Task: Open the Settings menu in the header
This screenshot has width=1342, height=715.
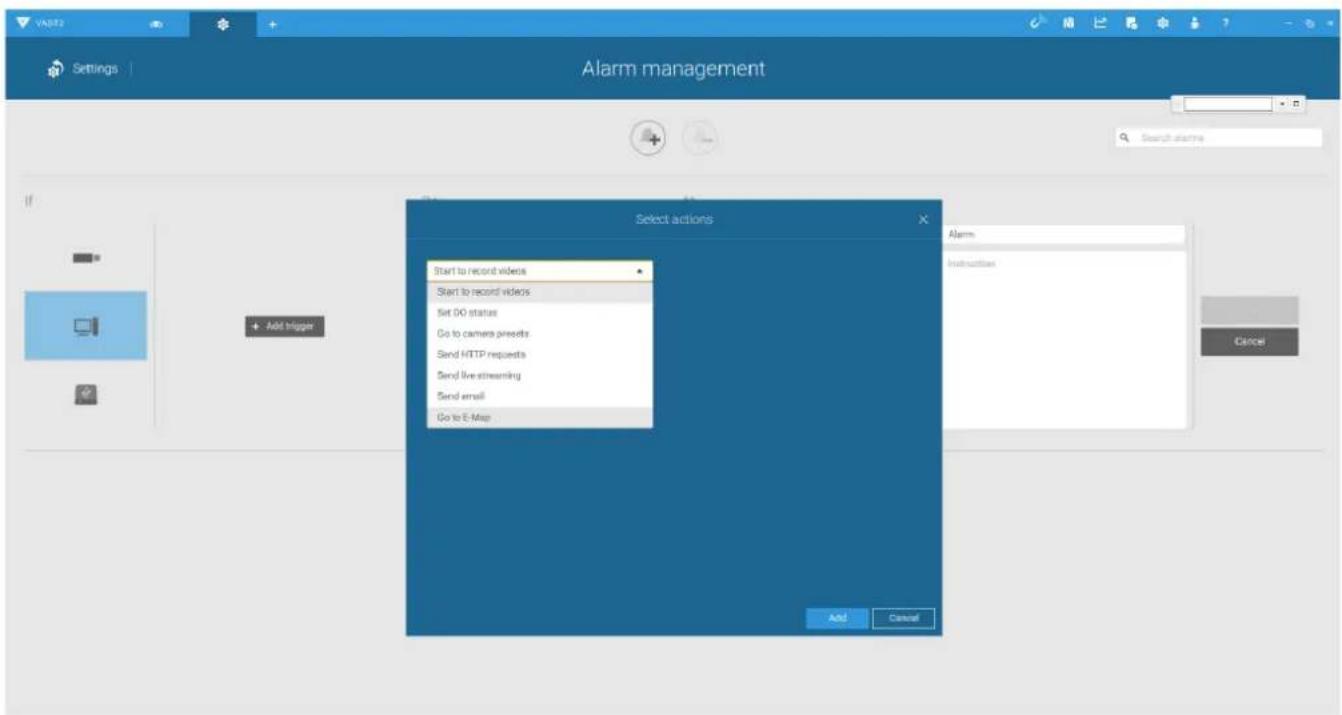Action: [x=83, y=69]
